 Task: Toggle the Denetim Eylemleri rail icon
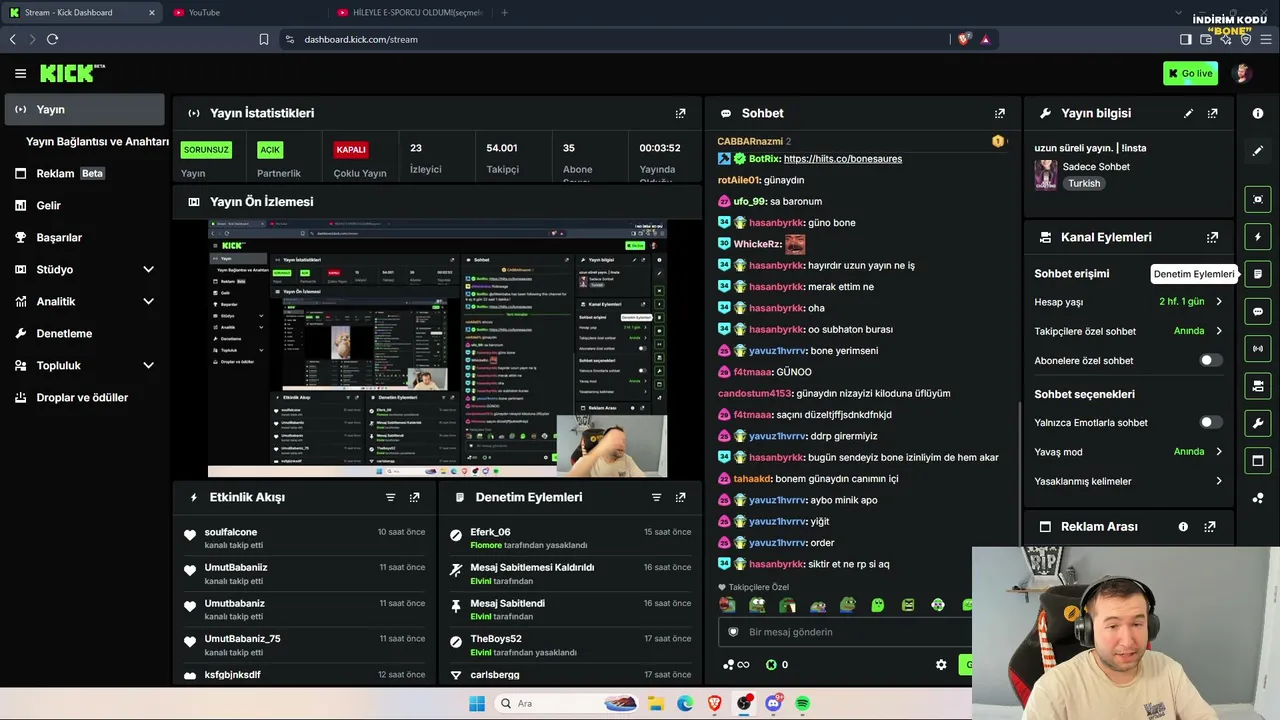pyautogui.click(x=1258, y=274)
